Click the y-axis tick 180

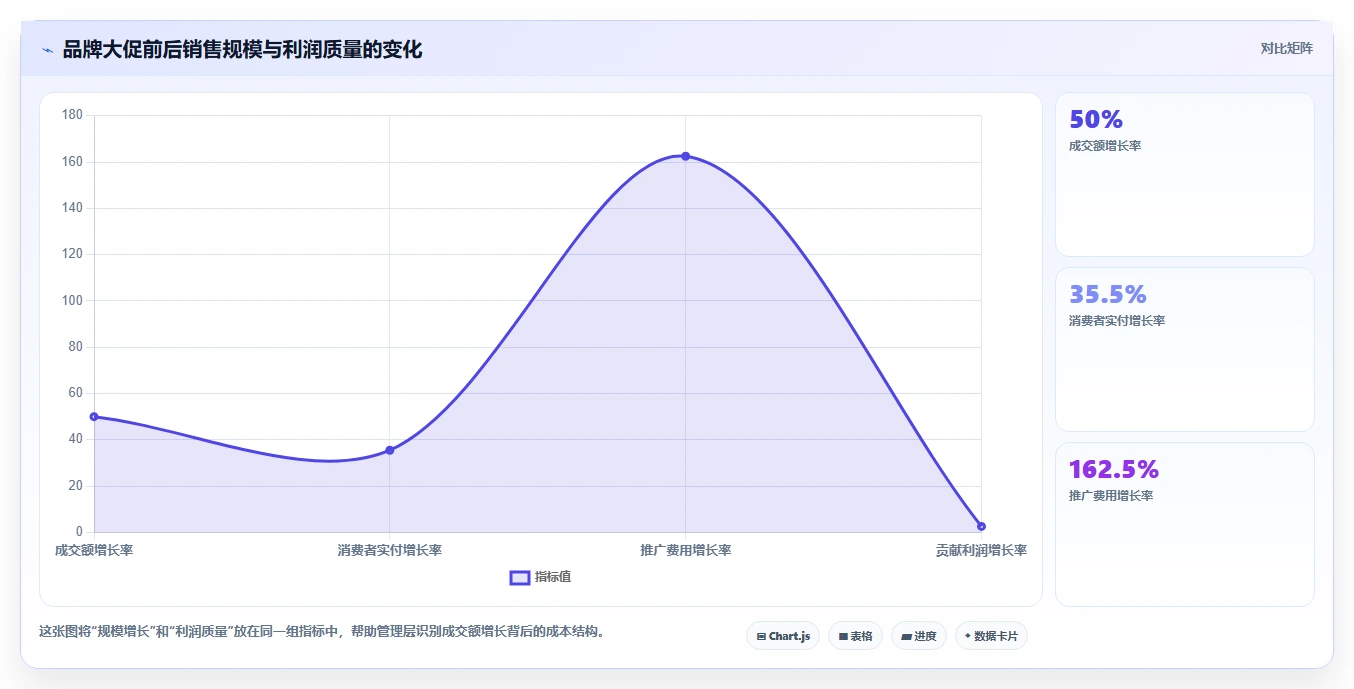coord(72,115)
